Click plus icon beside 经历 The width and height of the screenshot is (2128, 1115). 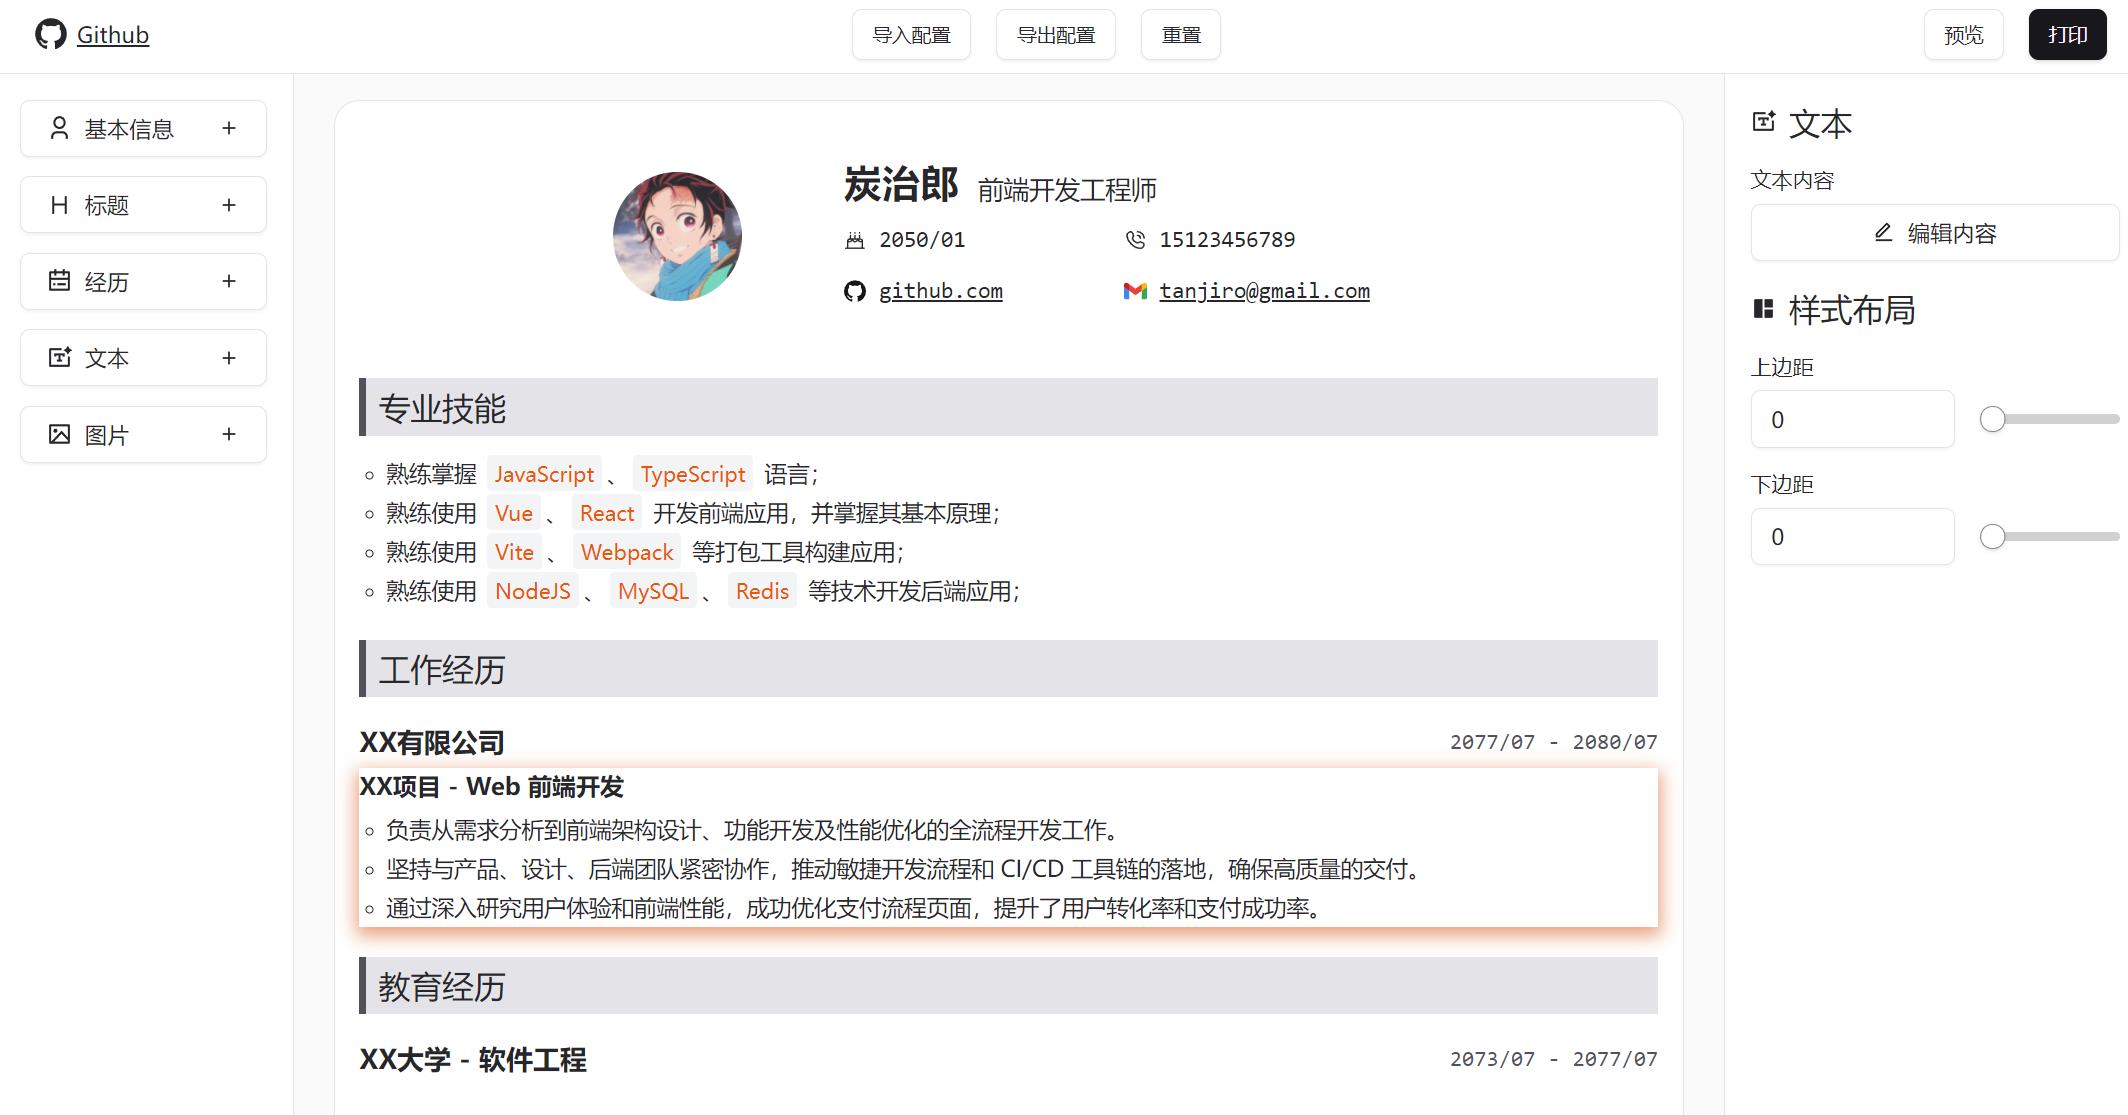[229, 281]
